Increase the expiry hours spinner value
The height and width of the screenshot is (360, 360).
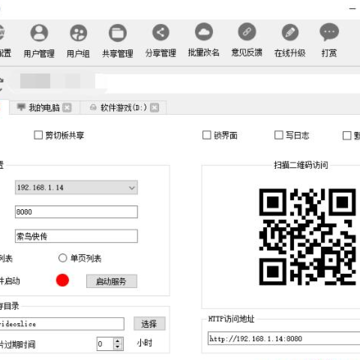click(117, 341)
